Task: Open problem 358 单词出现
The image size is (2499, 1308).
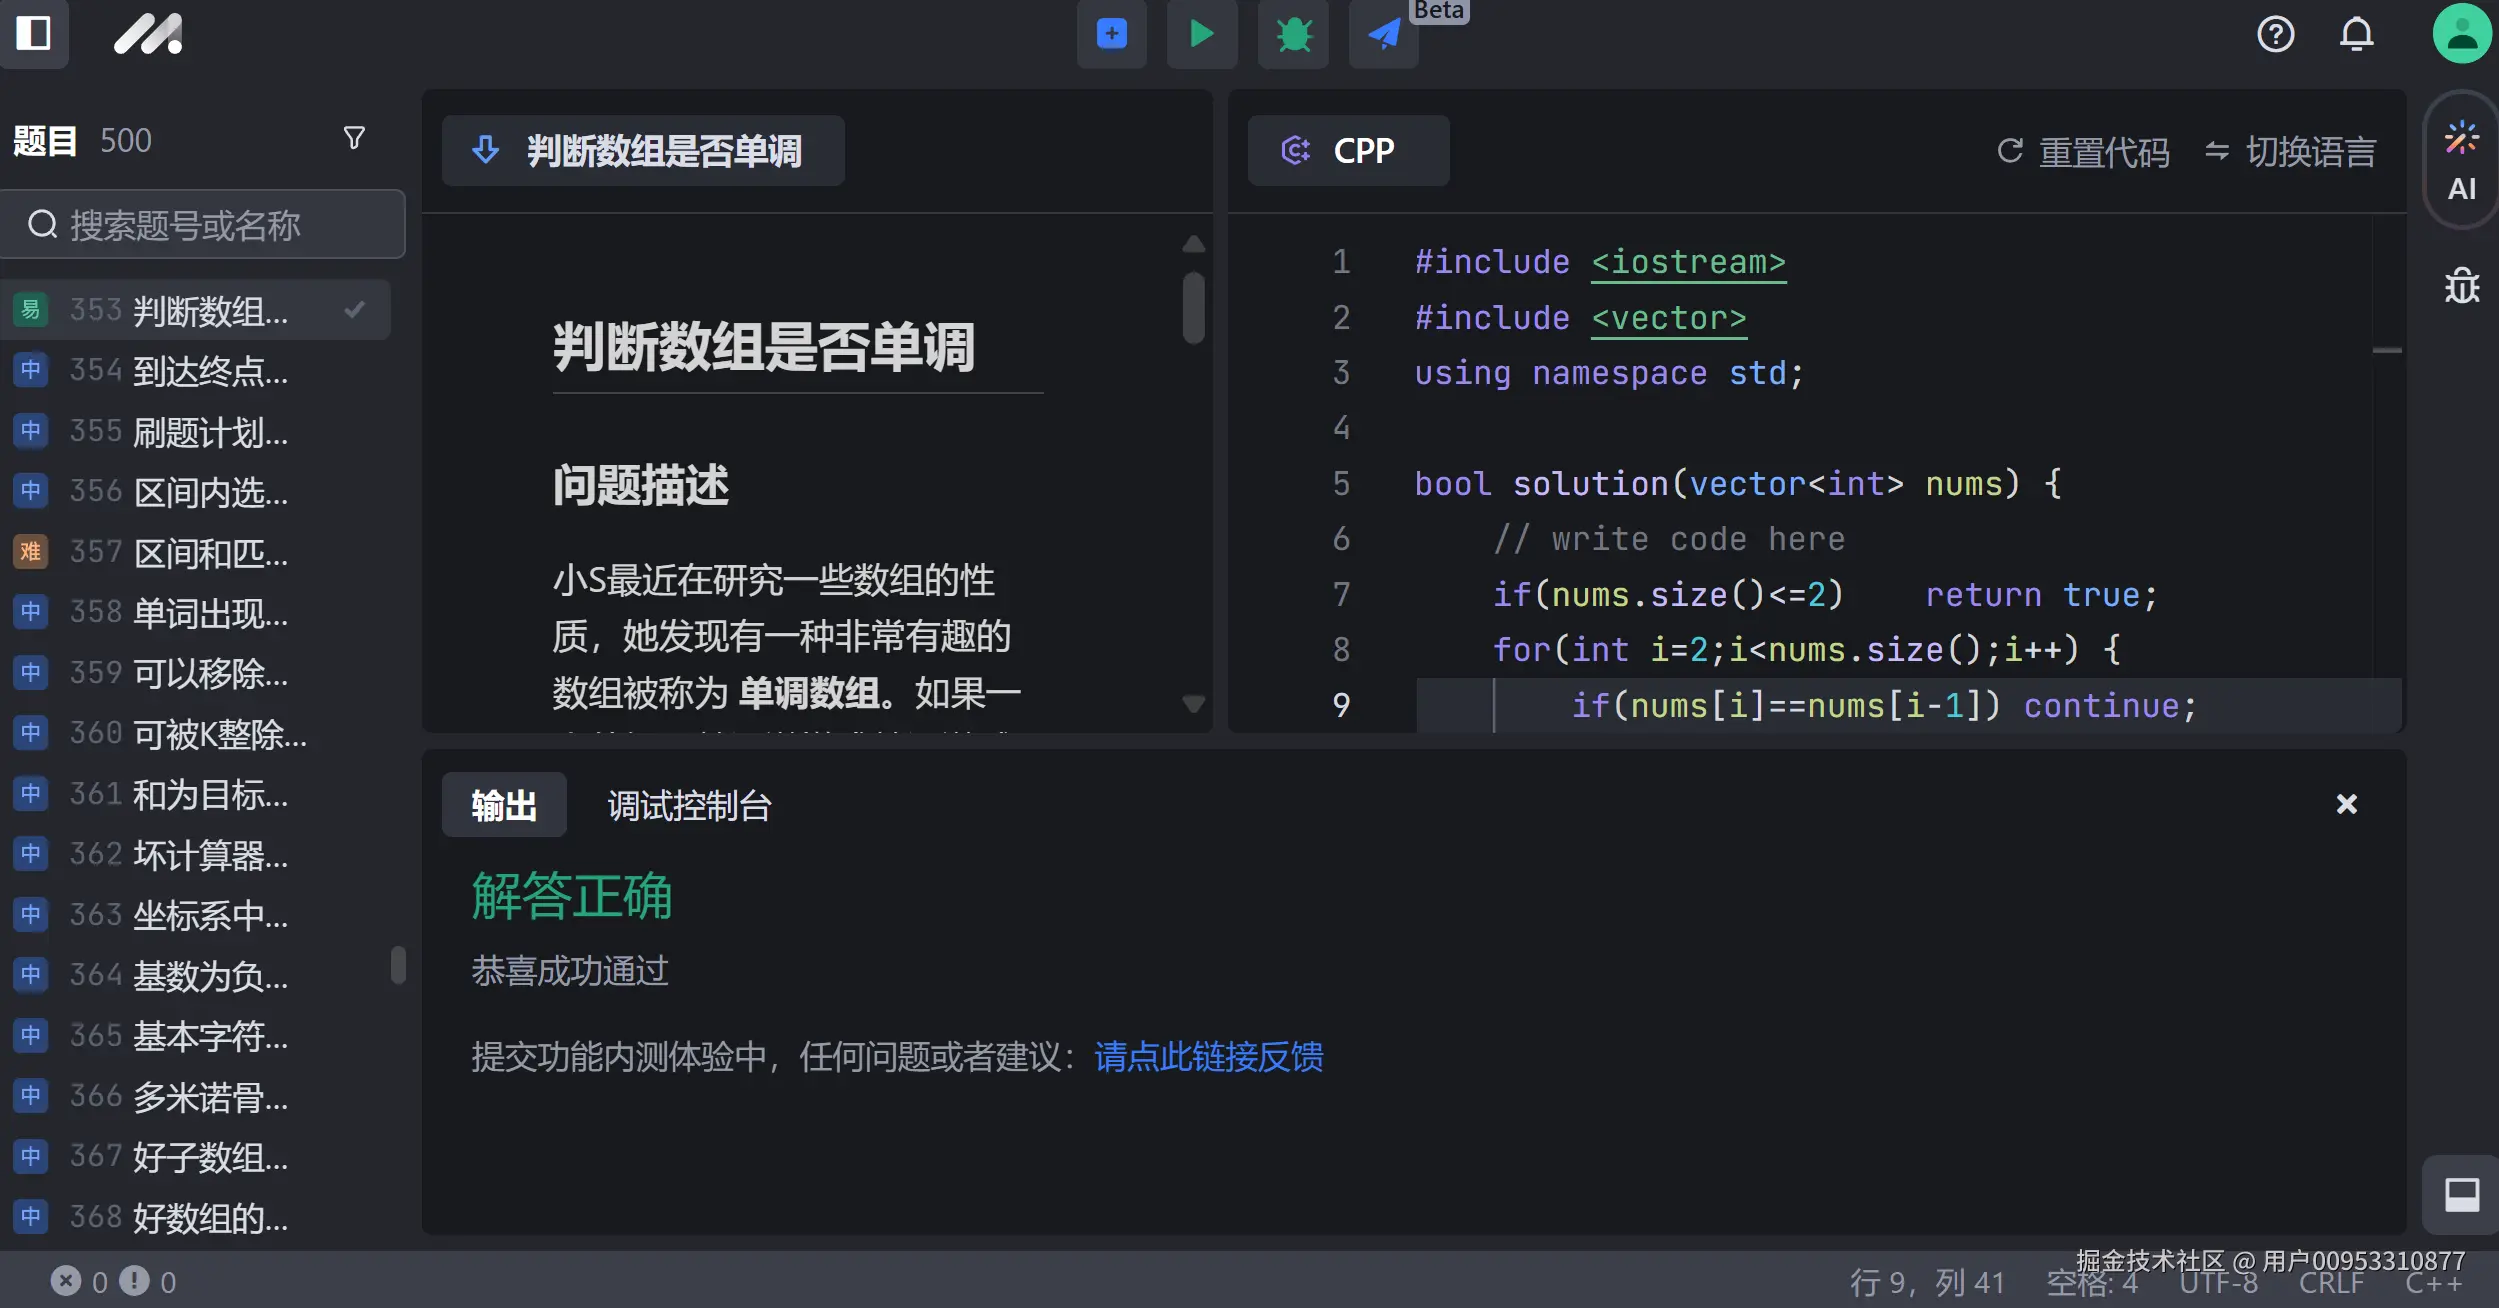Action: (196, 613)
